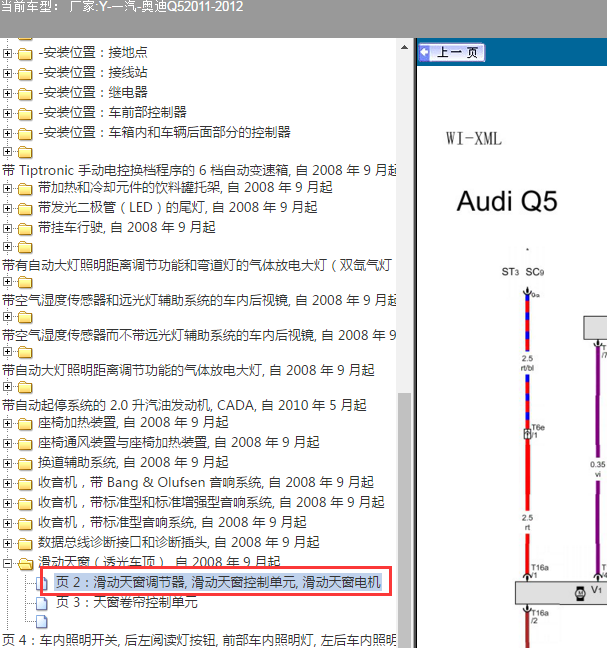Viewport: 607px width, 648px height.
Task: Click the SC9 fuse label in diagram
Action: 535,272
